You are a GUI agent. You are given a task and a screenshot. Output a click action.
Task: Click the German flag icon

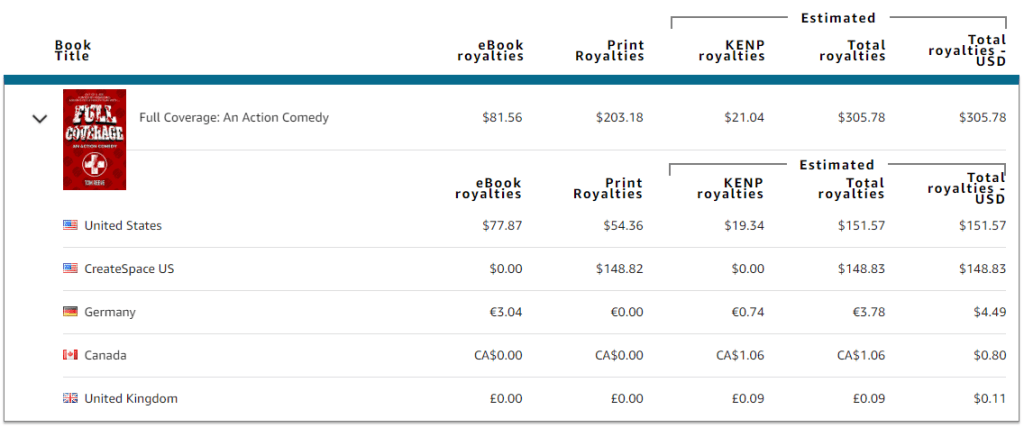pos(70,312)
